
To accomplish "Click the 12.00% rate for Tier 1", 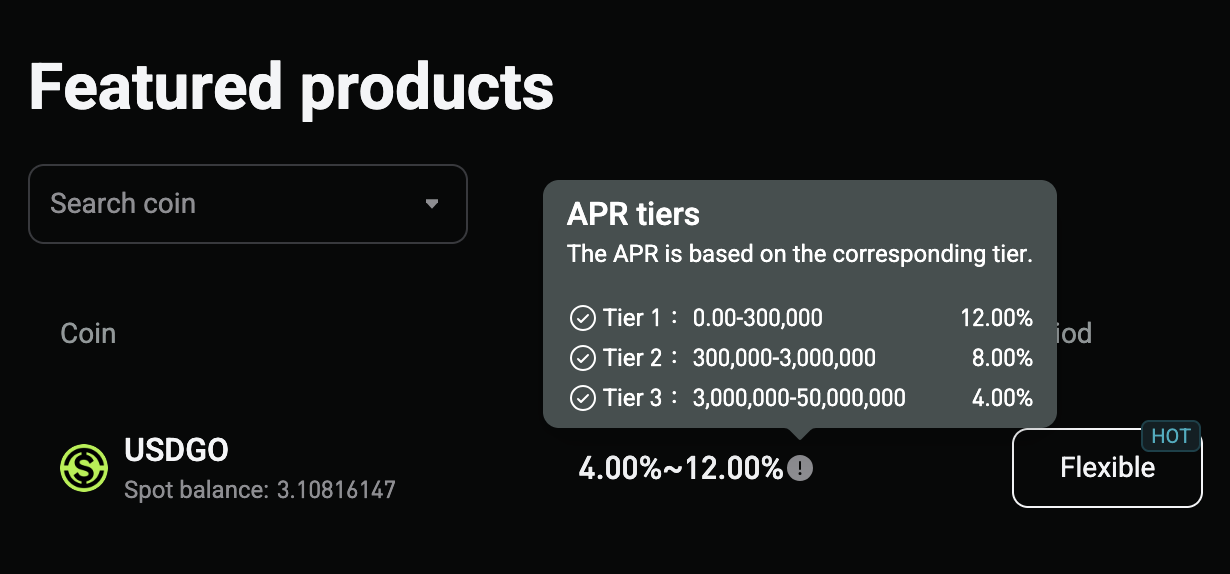I will tap(997, 319).
